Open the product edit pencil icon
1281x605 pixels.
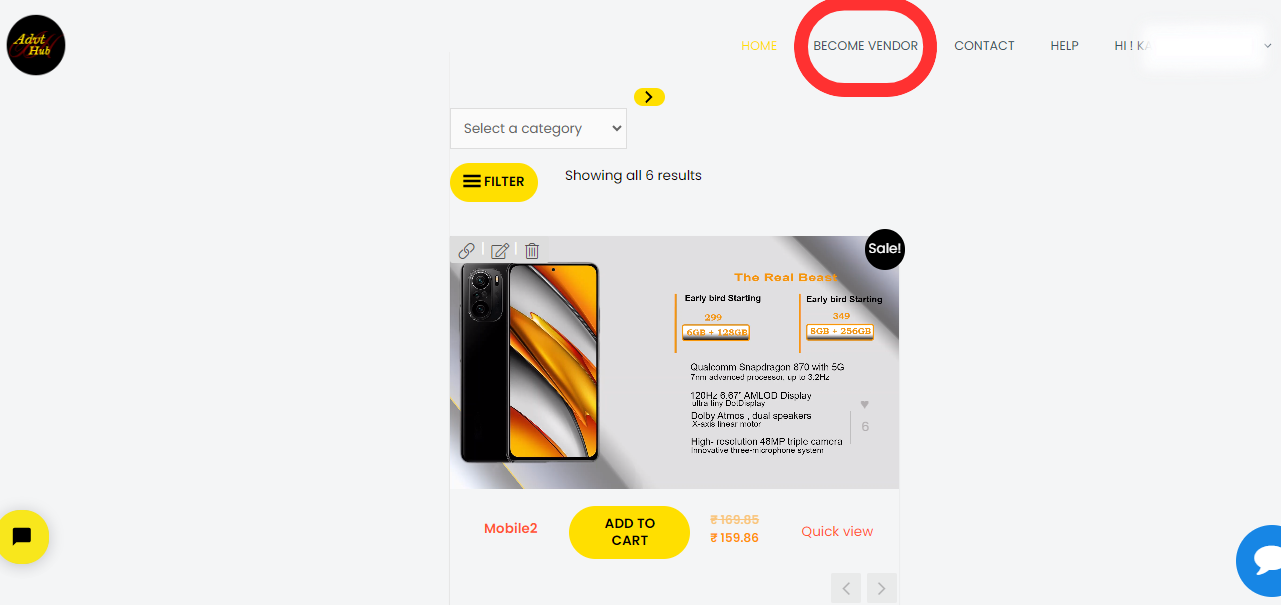click(x=500, y=251)
